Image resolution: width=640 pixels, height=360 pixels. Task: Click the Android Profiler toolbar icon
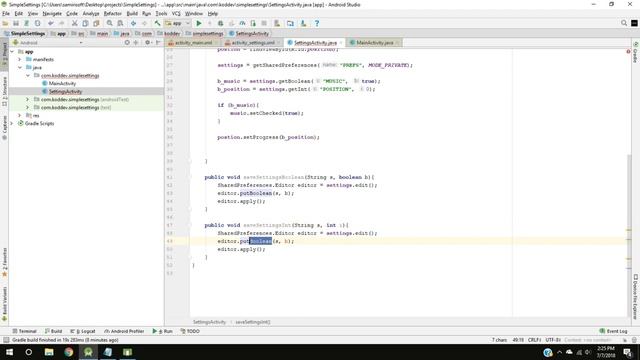[242, 23]
